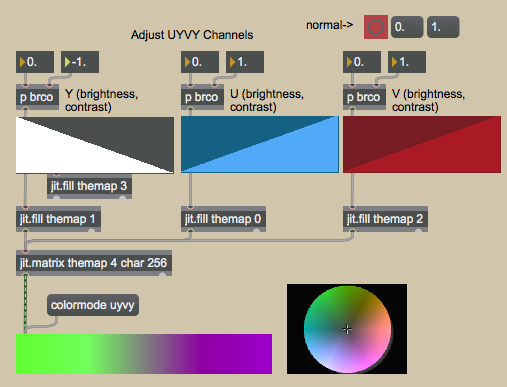This screenshot has height=387, width=507.
Task: Select the jit.fill themap 1 object
Action: (58, 219)
